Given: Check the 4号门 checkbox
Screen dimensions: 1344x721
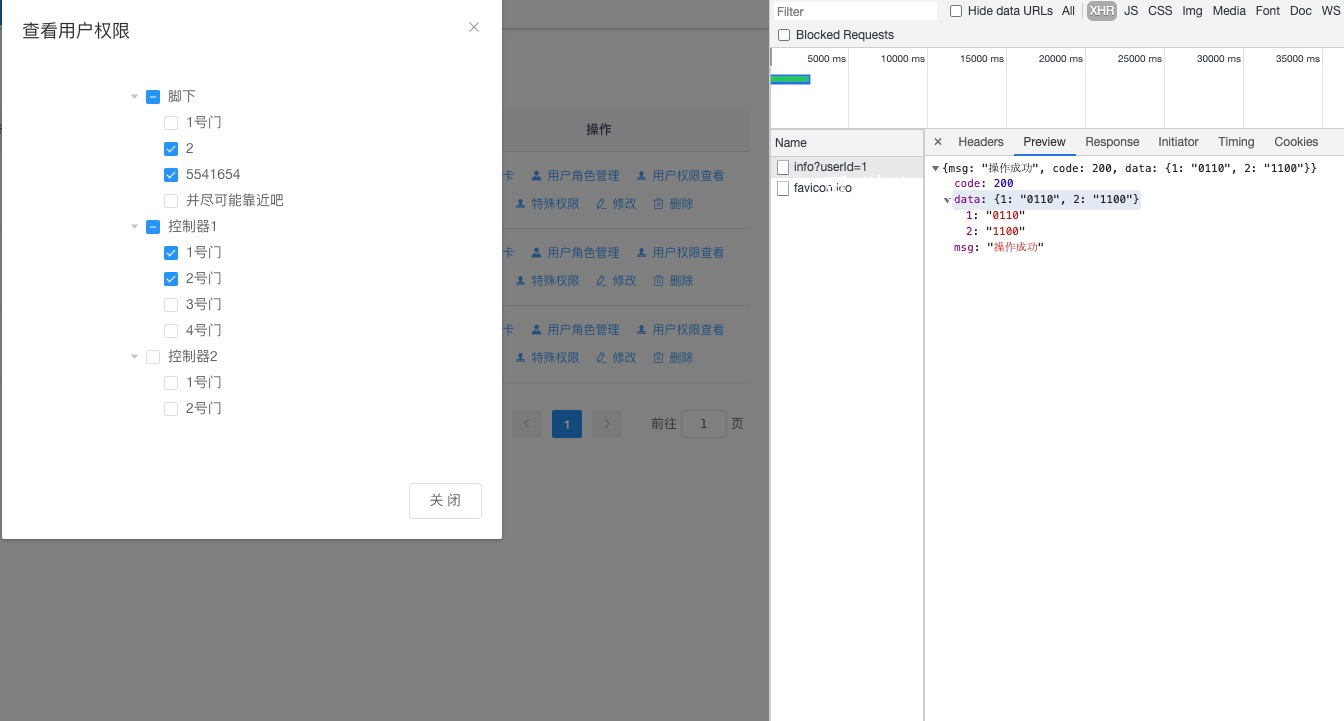Looking at the screenshot, I should [x=171, y=331].
